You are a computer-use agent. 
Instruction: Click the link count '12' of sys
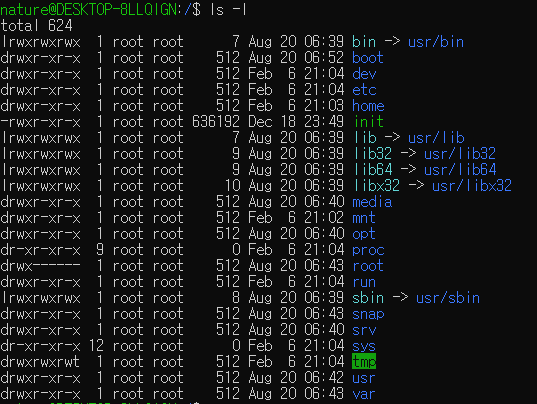(x=96, y=346)
